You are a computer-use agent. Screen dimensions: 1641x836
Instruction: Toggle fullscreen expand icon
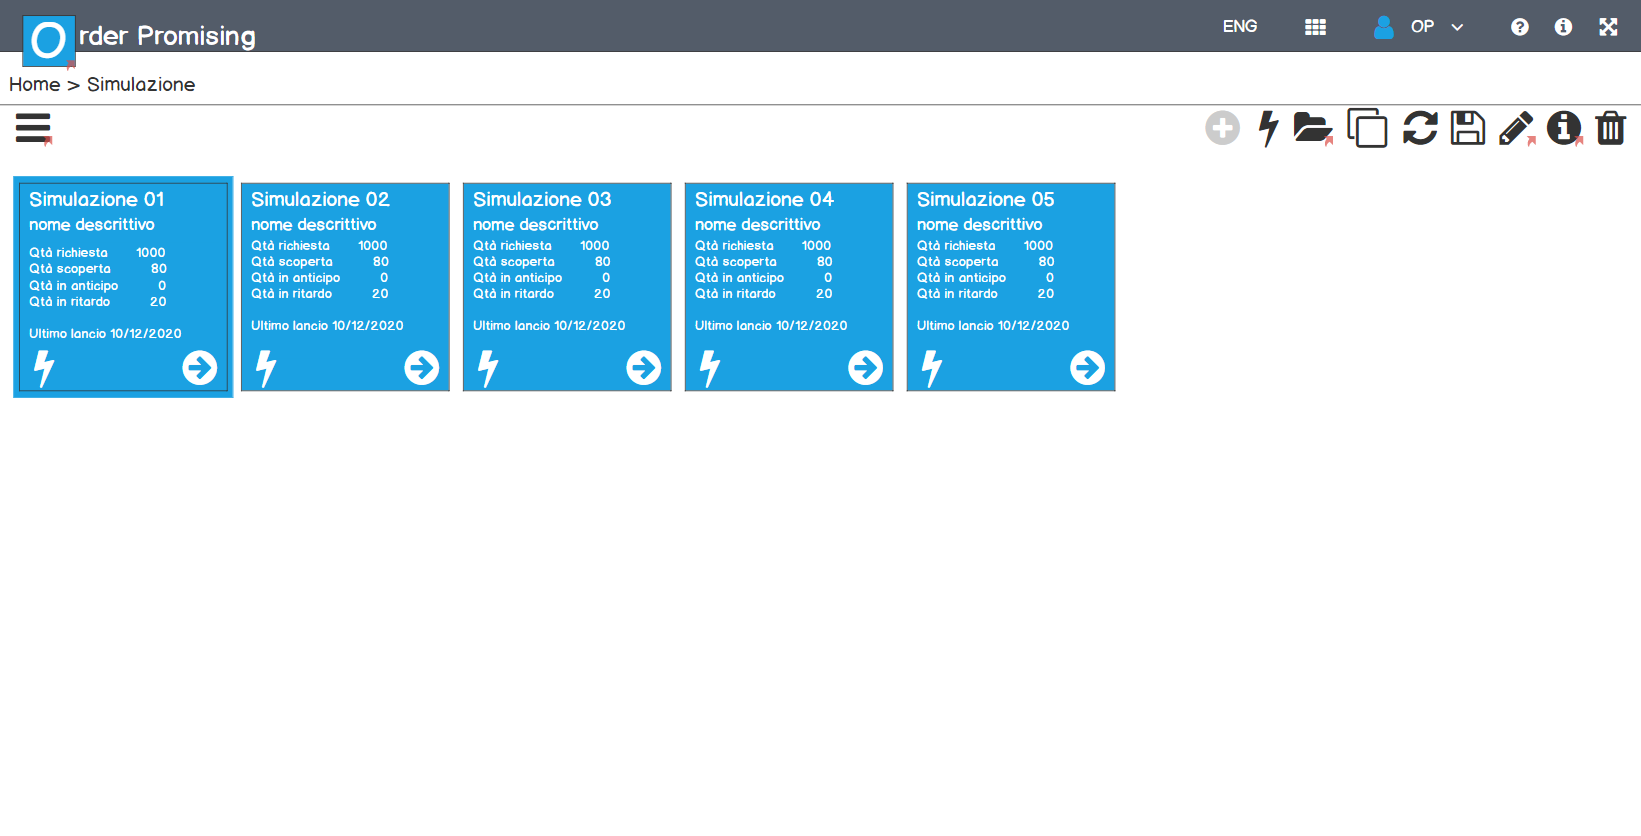(x=1608, y=27)
